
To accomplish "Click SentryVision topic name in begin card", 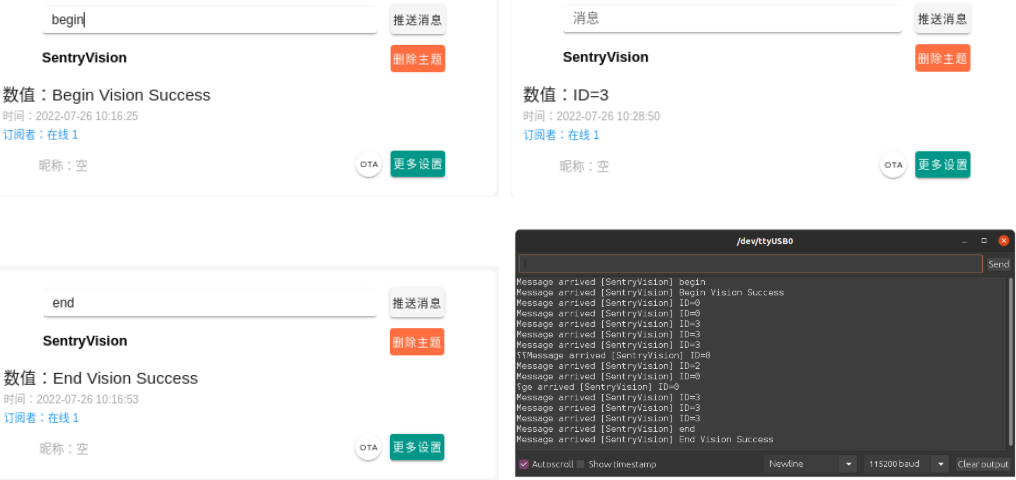I will 84,58.
